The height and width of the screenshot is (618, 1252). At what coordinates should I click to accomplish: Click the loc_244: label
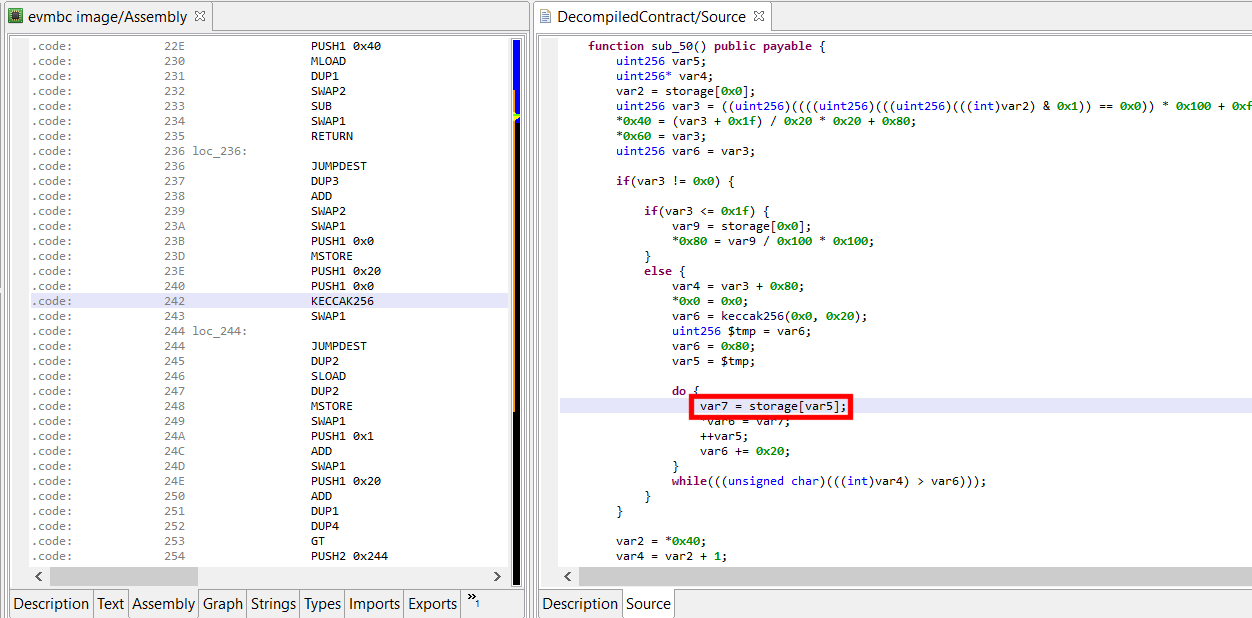point(220,331)
